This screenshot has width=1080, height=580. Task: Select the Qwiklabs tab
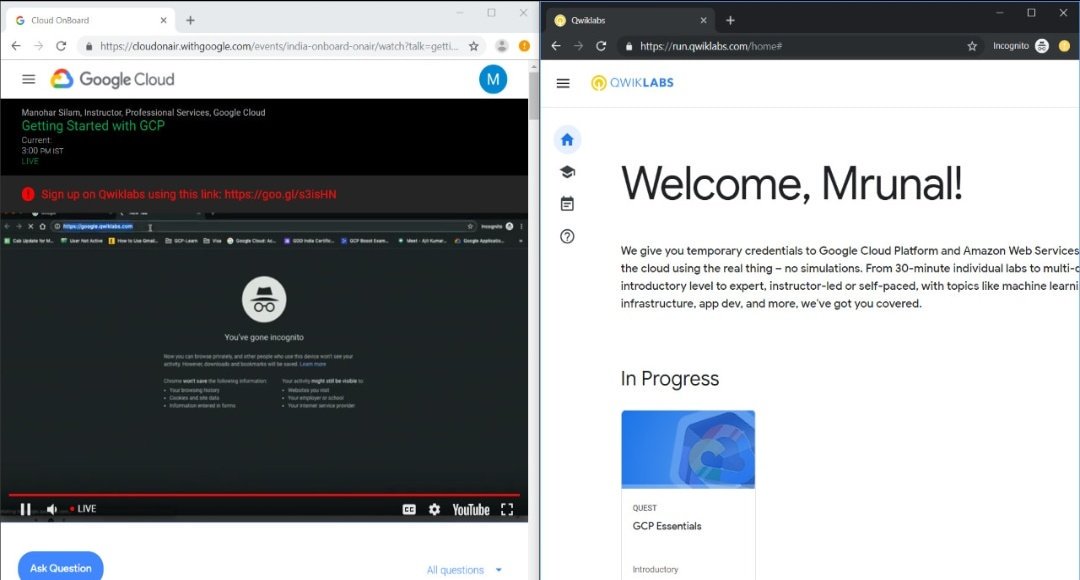630,21
